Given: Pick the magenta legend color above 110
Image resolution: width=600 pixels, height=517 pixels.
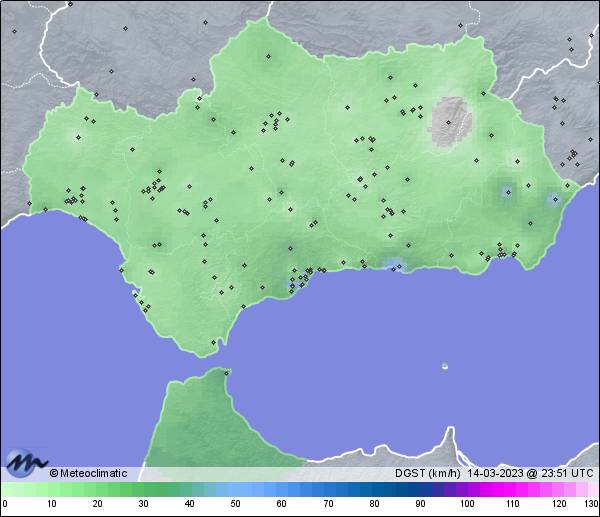Looking at the screenshot, I should (x=512, y=489).
